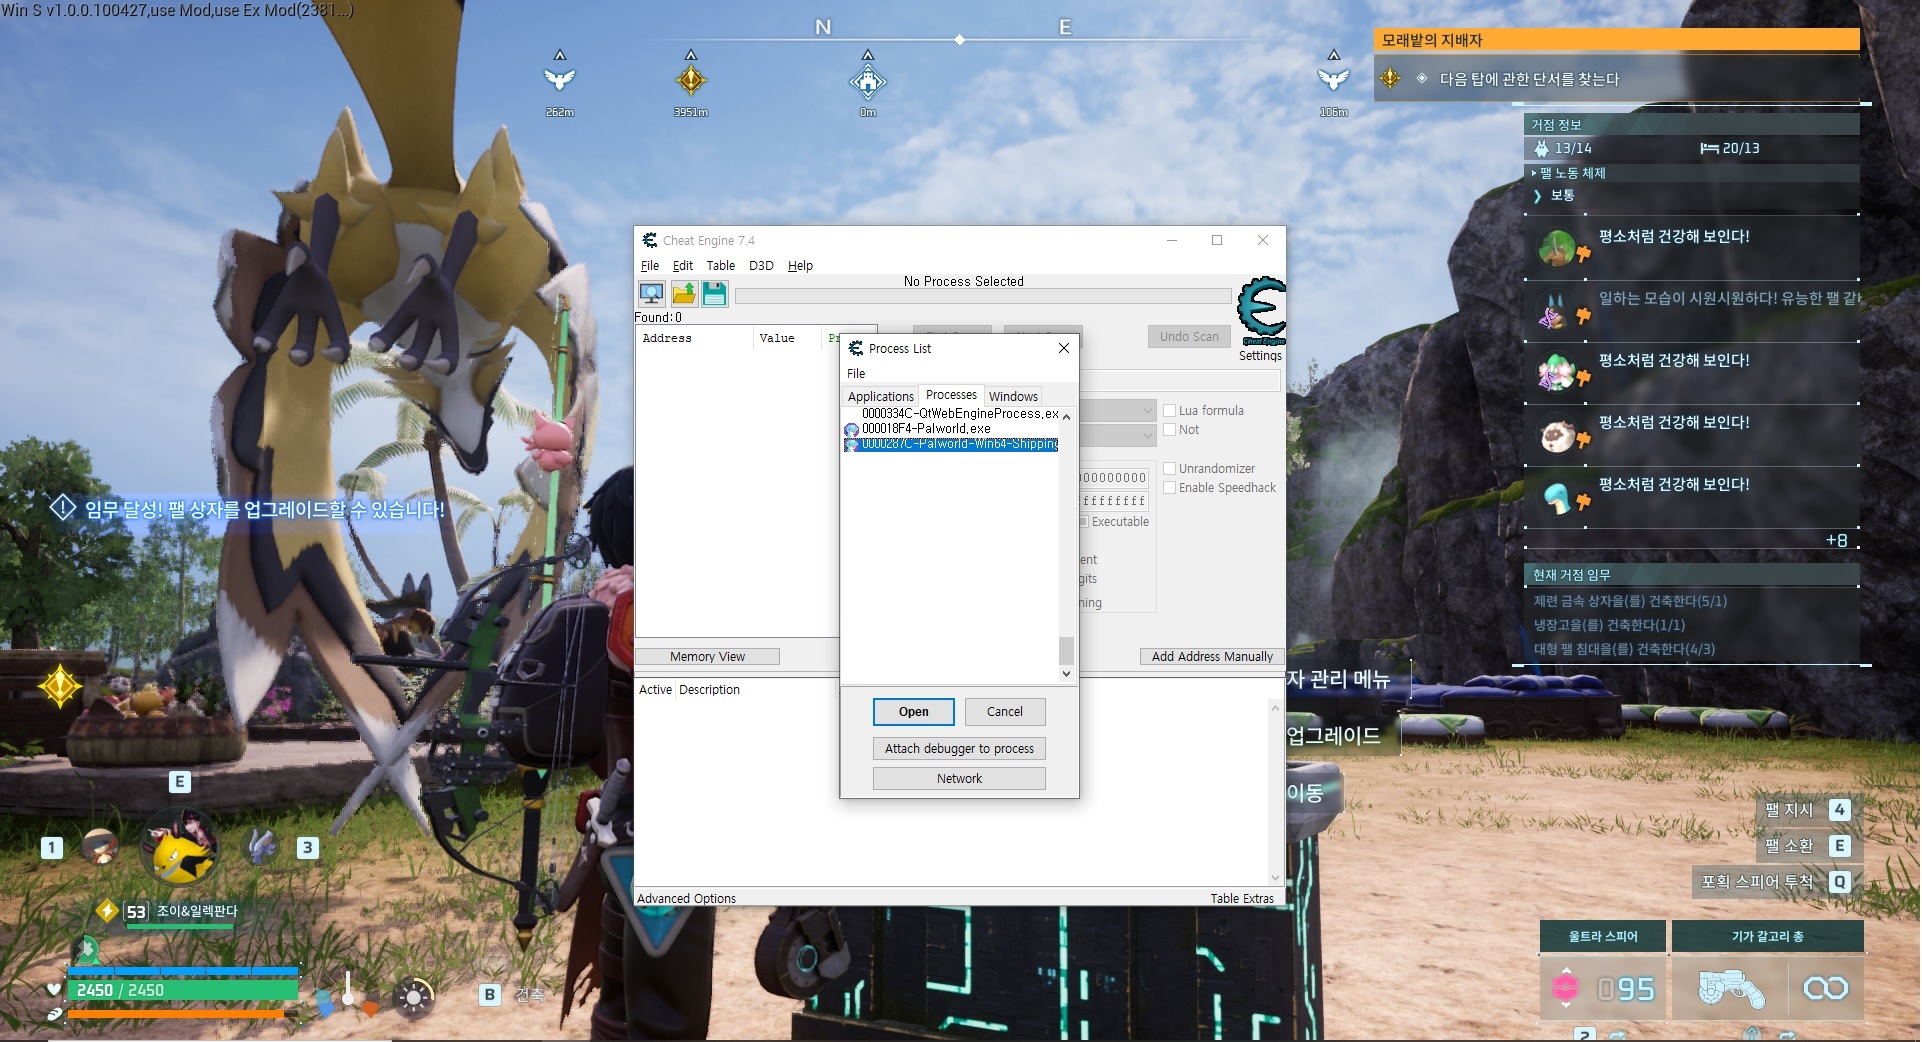
Task: Open the Edit menu in Cheat Engine
Action: (x=683, y=265)
